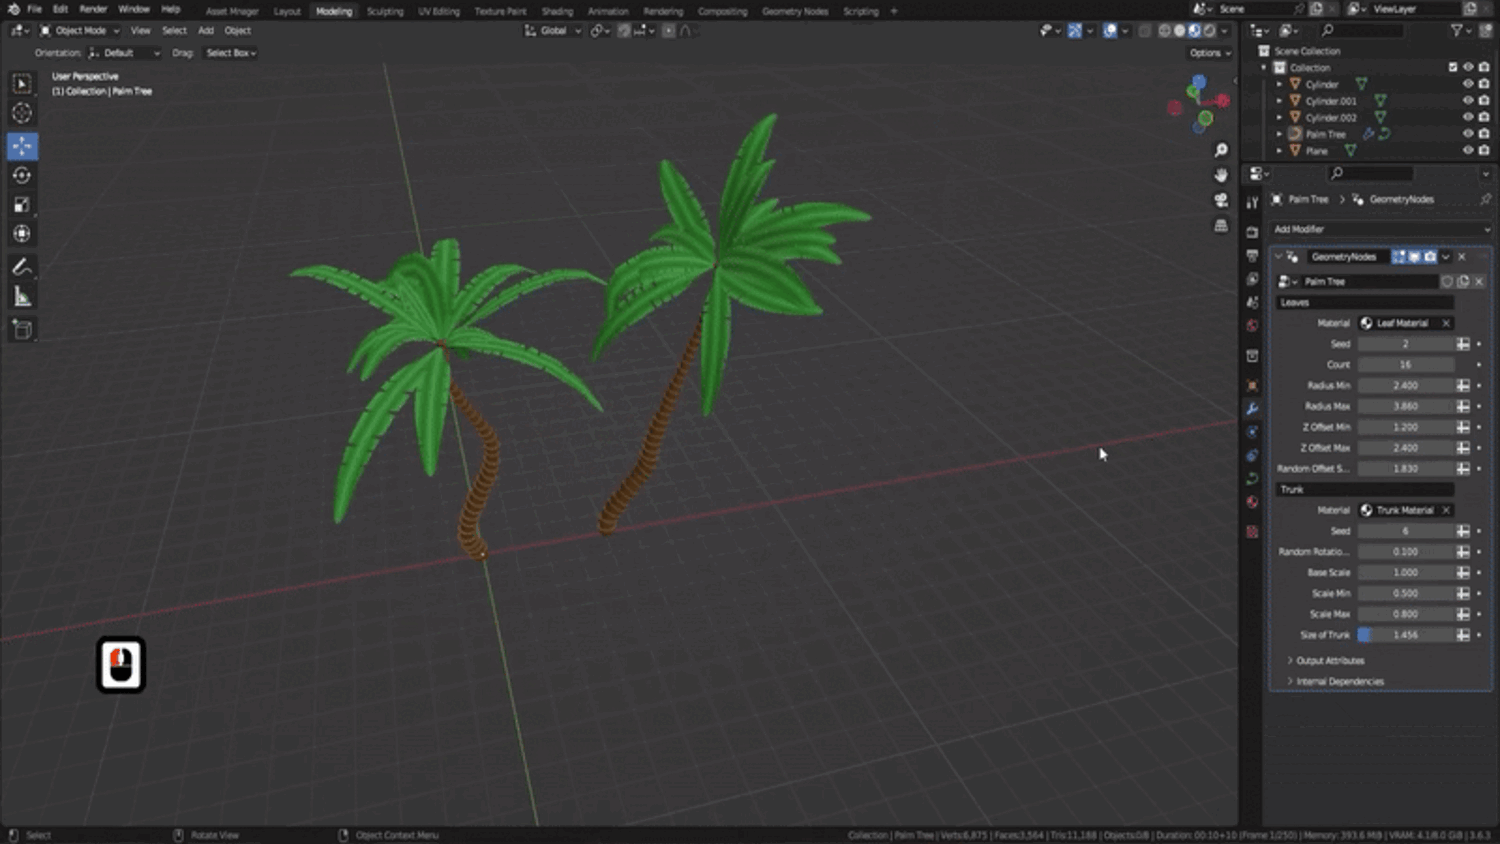Image resolution: width=1500 pixels, height=844 pixels.
Task: Switch to the Shading workspace tab
Action: coord(557,11)
